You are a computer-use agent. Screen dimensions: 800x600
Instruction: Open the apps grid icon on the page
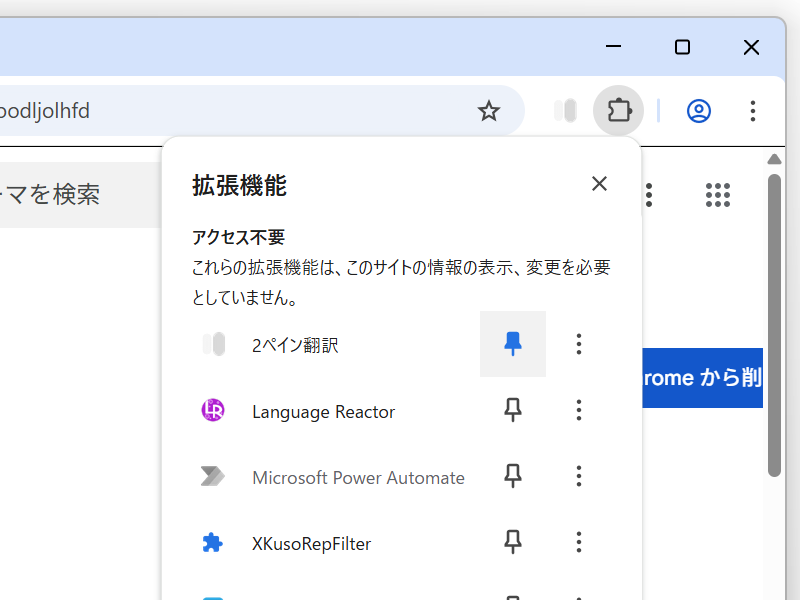(x=718, y=195)
